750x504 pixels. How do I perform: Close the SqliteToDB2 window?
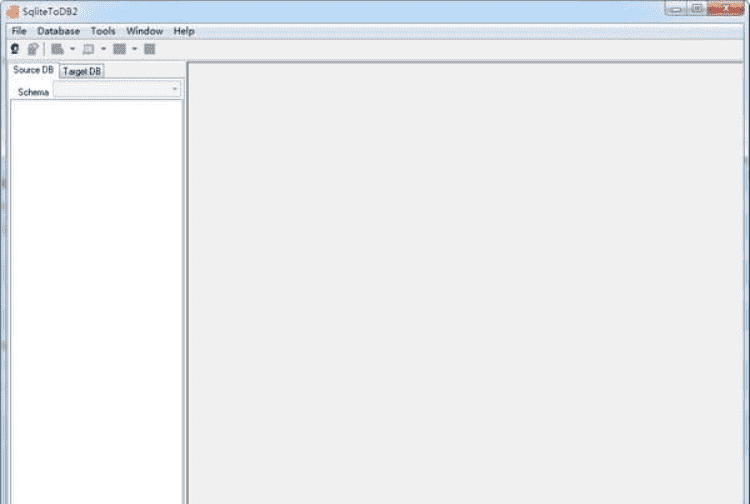point(726,9)
